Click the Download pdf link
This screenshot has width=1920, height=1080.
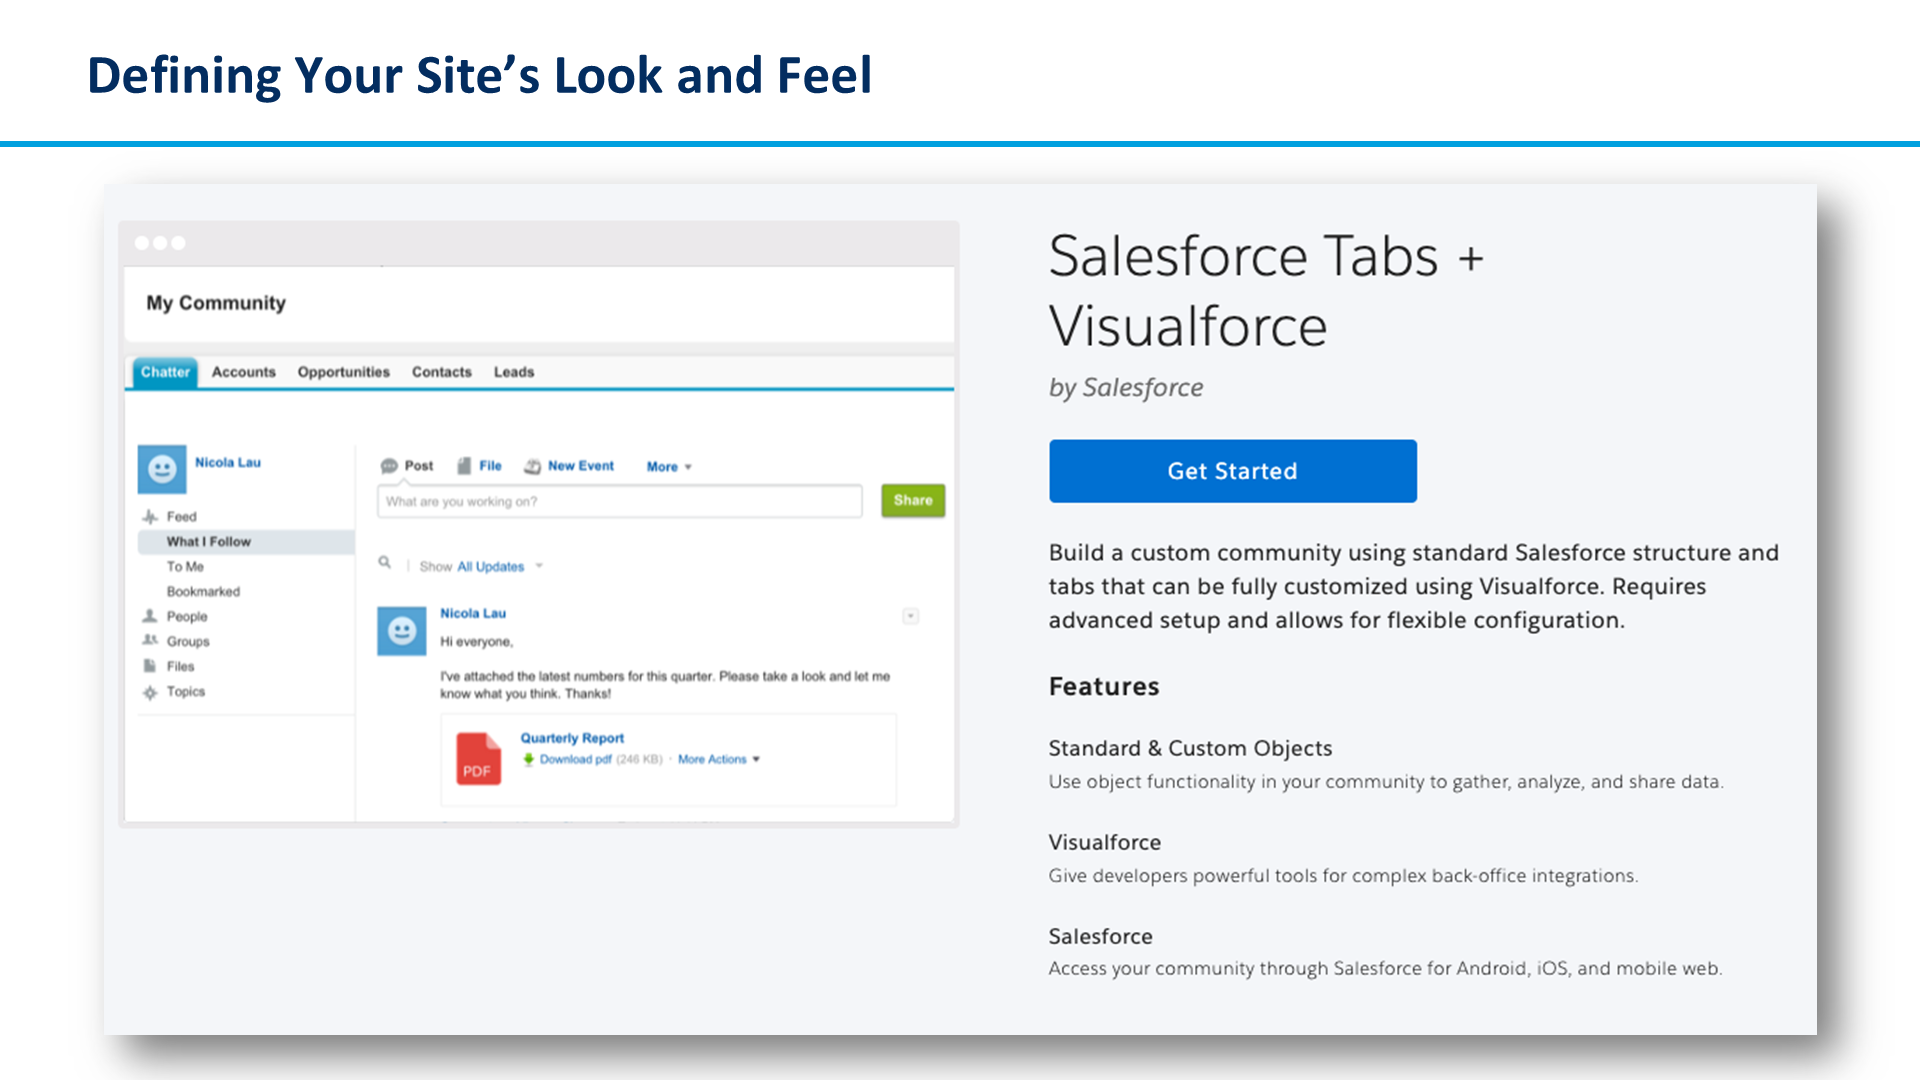tap(575, 760)
